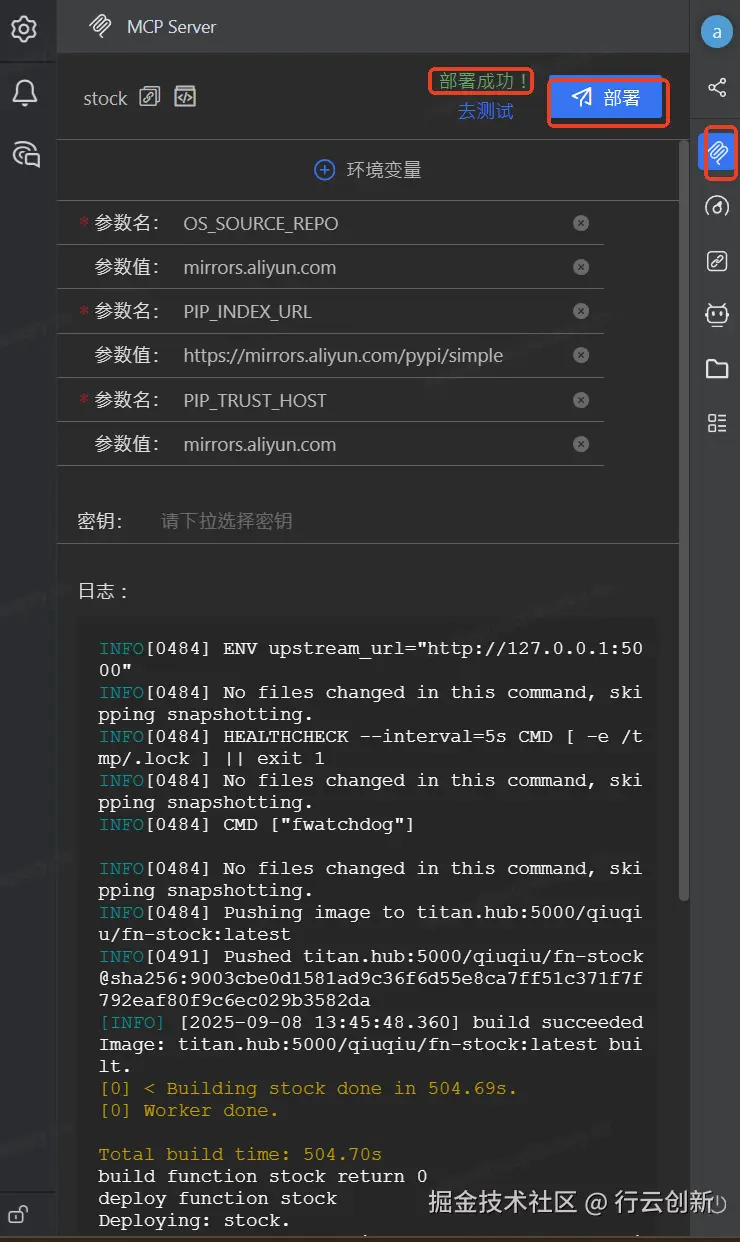Open the folder icon in right sidebar

[x=717, y=369]
